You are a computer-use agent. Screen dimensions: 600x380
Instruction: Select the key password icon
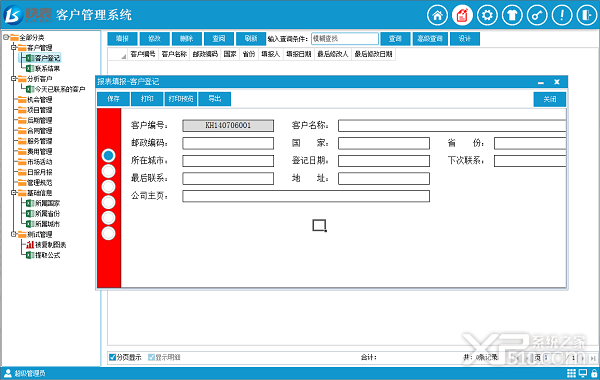click(537, 15)
